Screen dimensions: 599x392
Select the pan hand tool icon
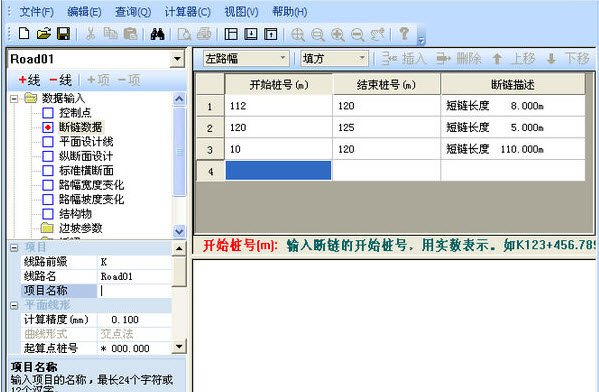(x=377, y=34)
